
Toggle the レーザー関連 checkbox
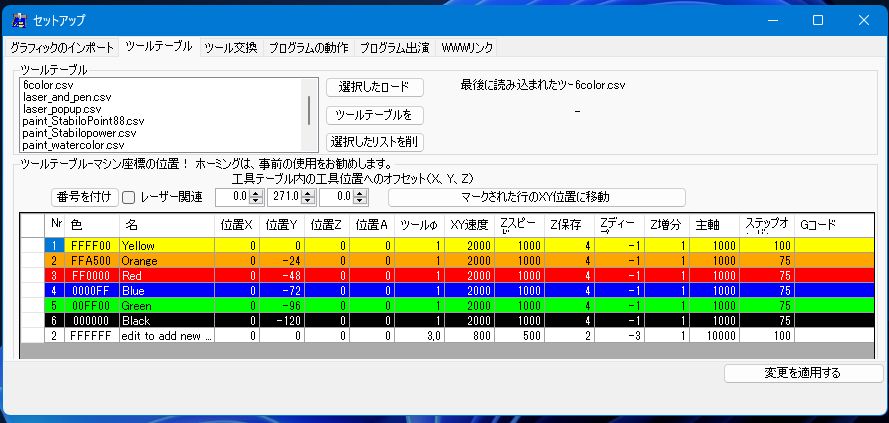[x=129, y=198]
